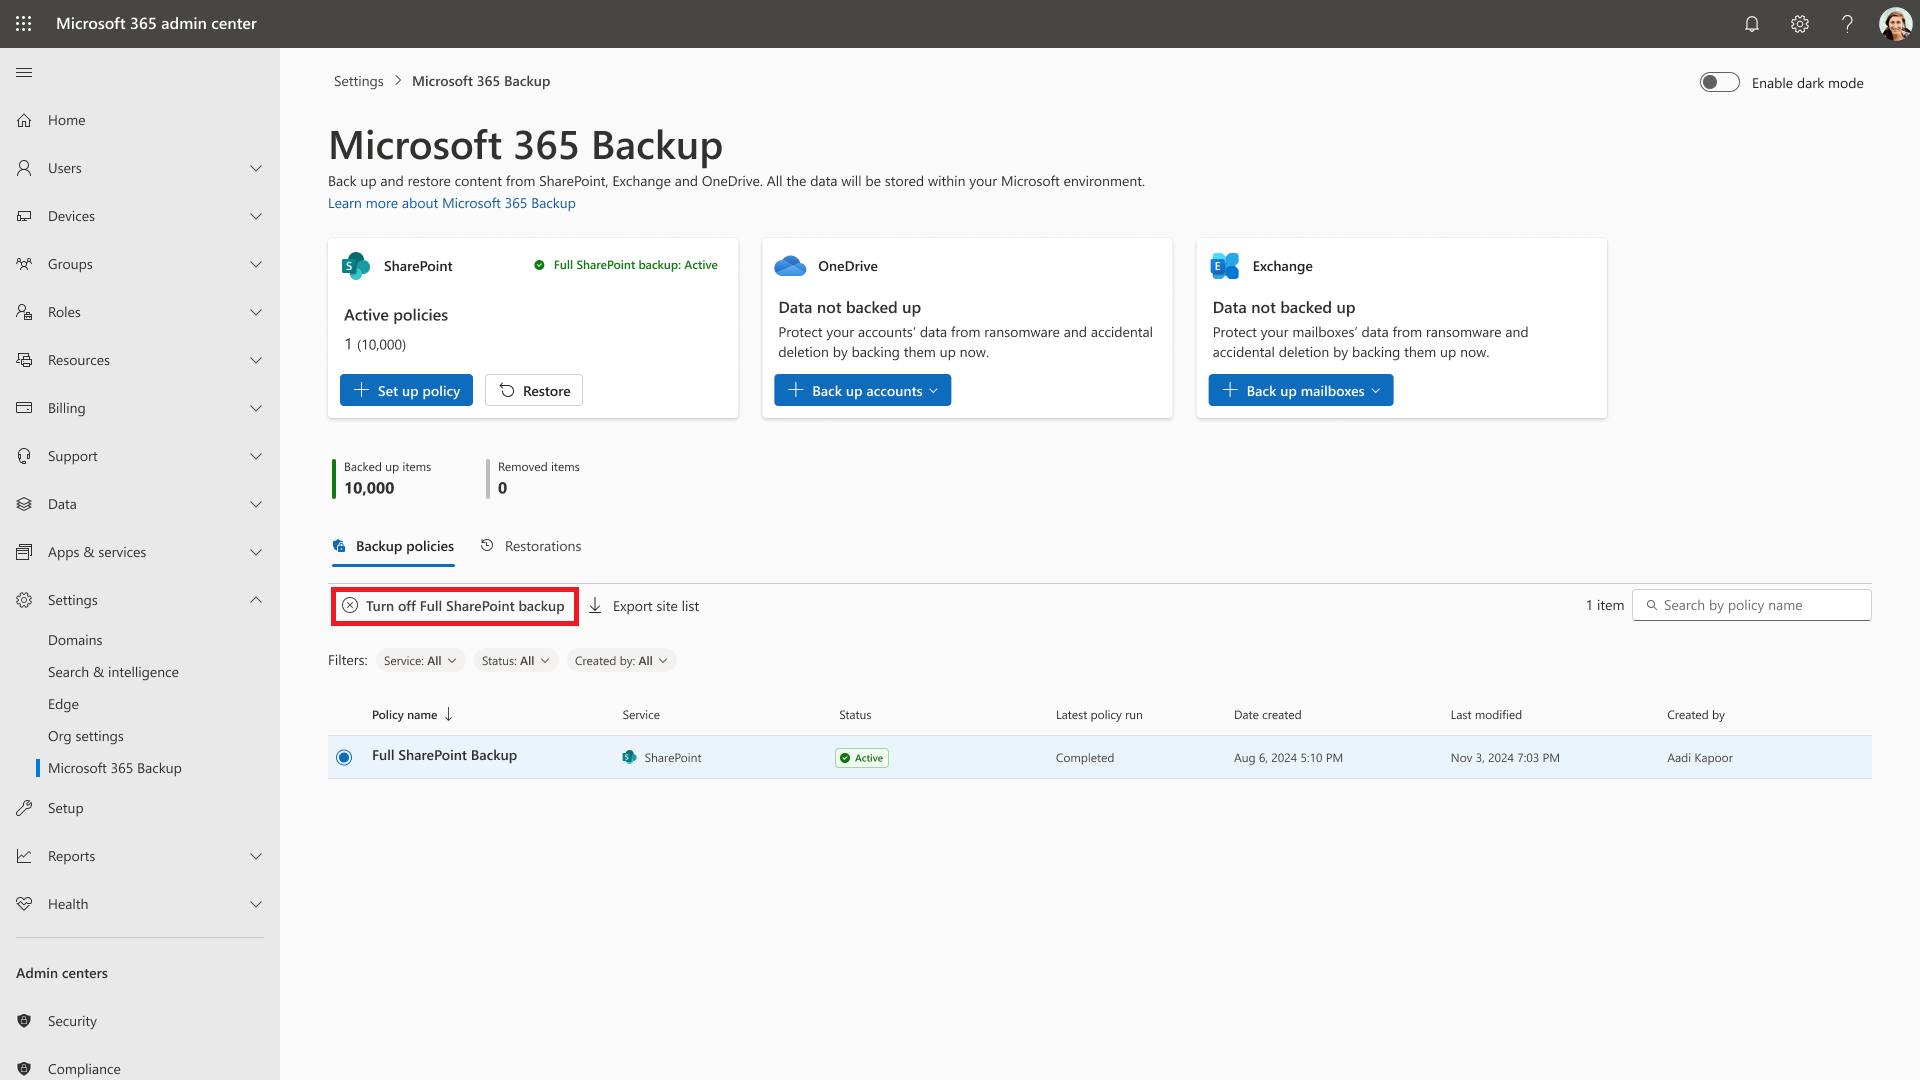Click Set up policy button
1920x1080 pixels.
coord(406,390)
